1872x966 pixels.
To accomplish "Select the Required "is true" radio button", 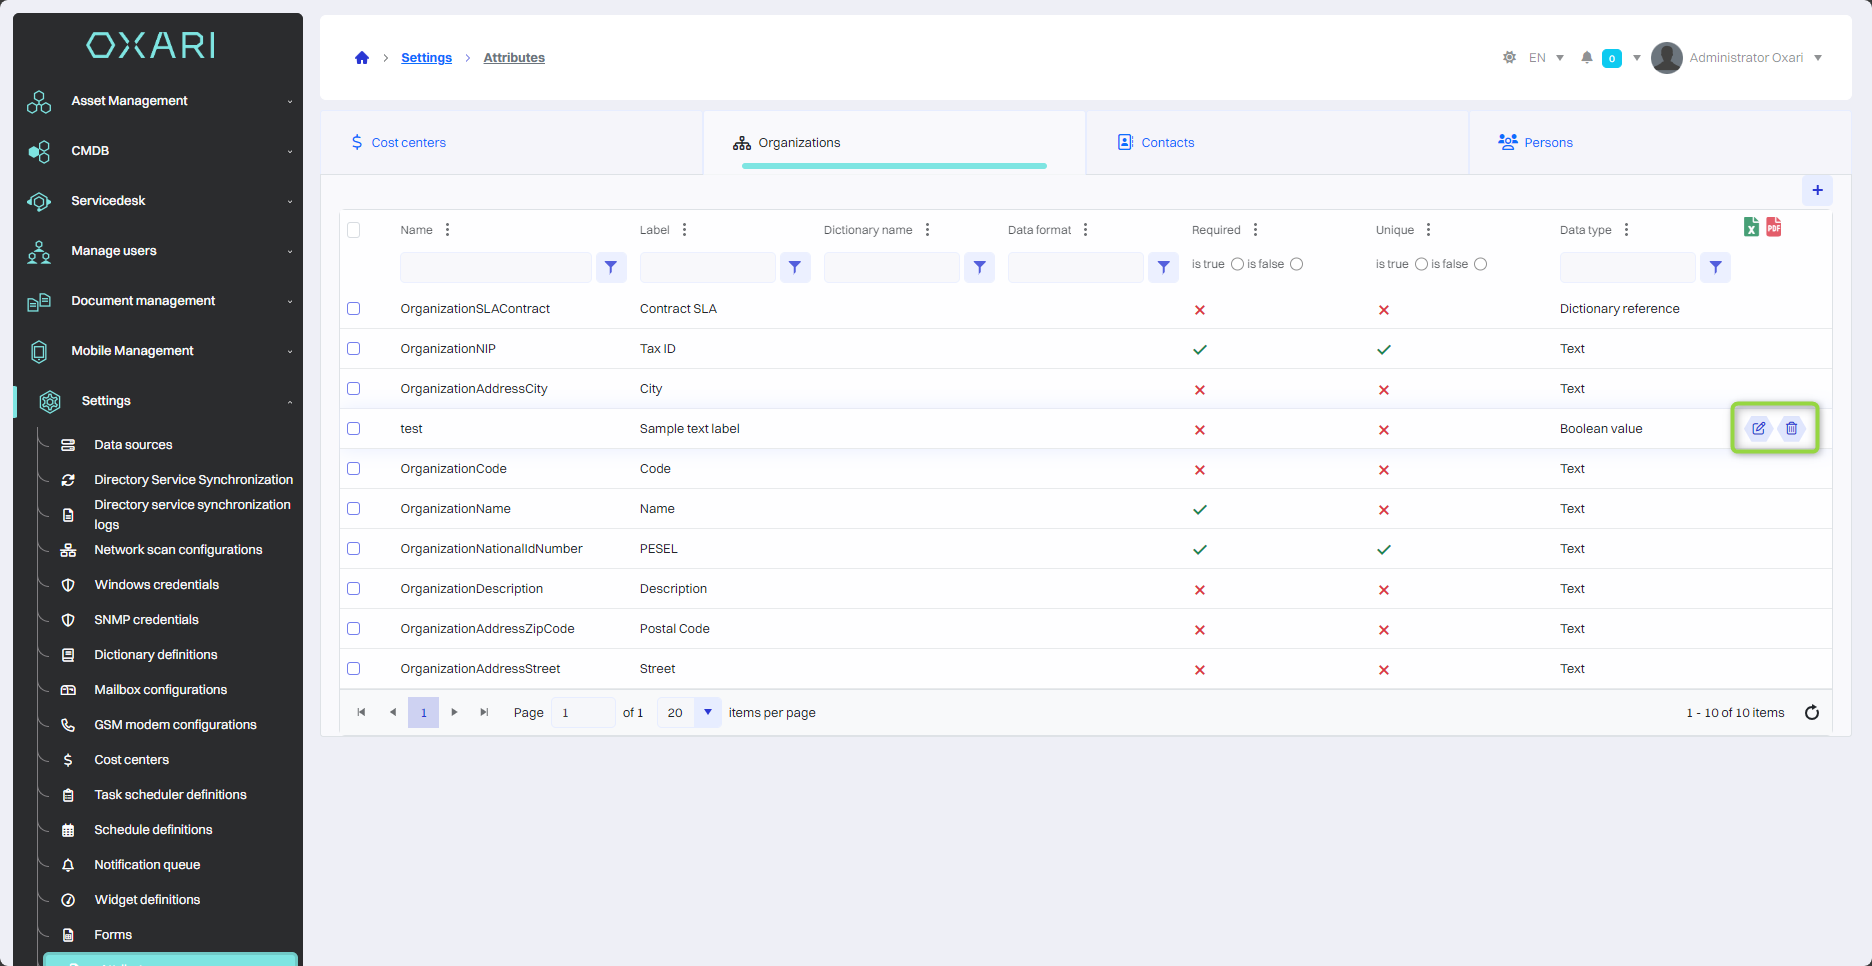I will 1237,264.
